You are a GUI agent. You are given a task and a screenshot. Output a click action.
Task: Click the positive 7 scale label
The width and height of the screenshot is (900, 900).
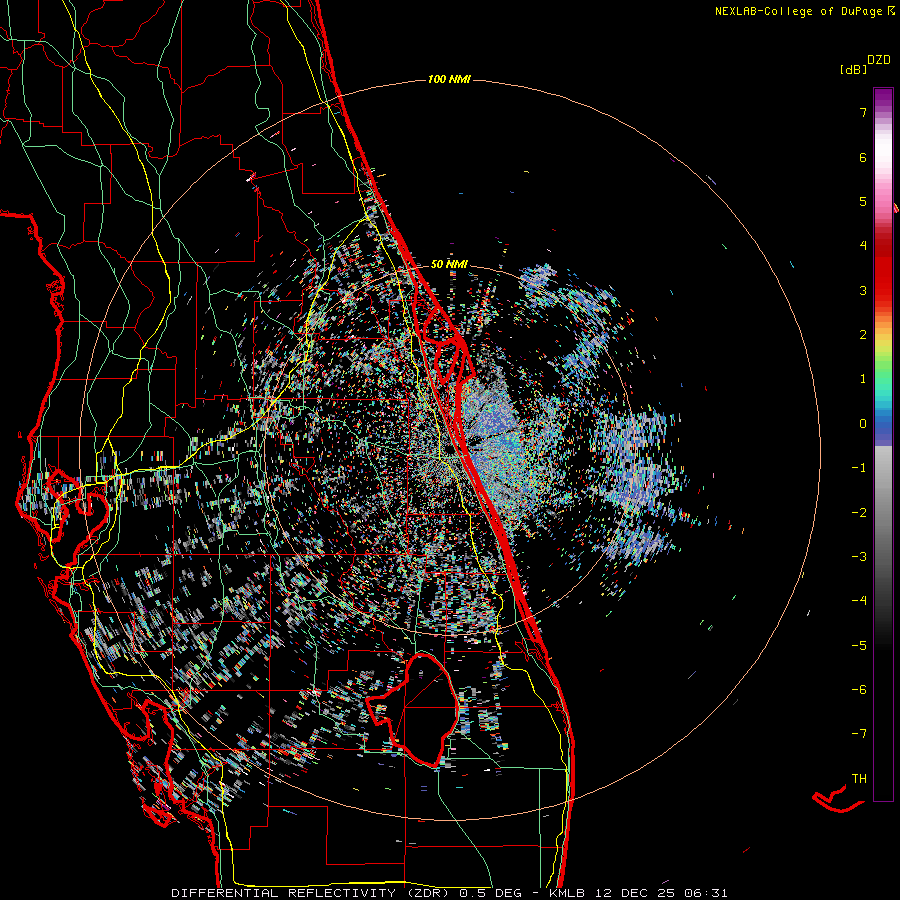(863, 112)
